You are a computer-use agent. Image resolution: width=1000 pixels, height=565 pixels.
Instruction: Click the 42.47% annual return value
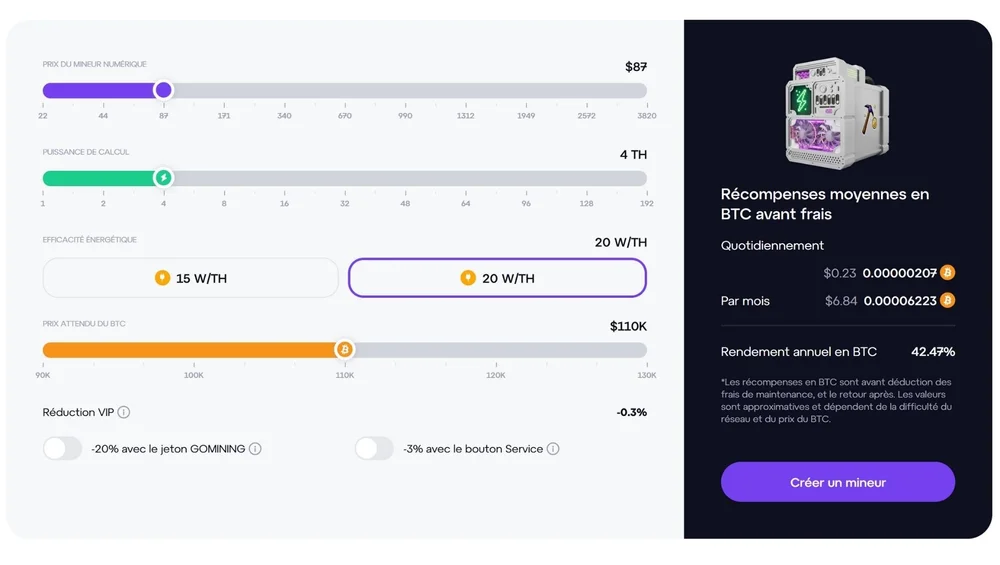(x=933, y=352)
